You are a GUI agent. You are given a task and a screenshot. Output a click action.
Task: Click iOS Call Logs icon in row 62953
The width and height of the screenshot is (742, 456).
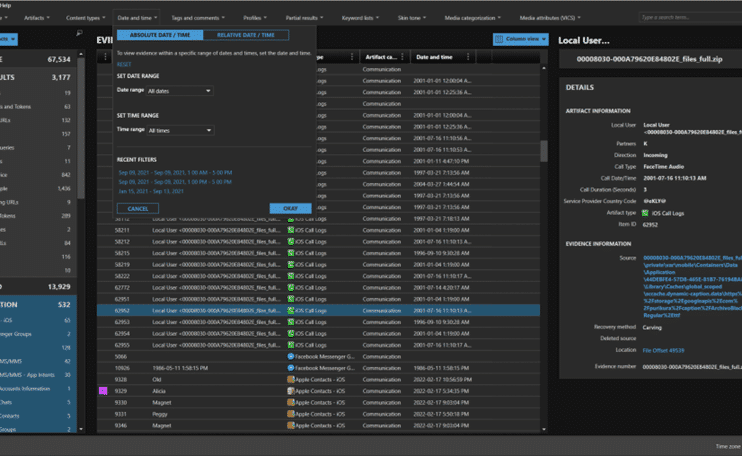[x=291, y=322]
